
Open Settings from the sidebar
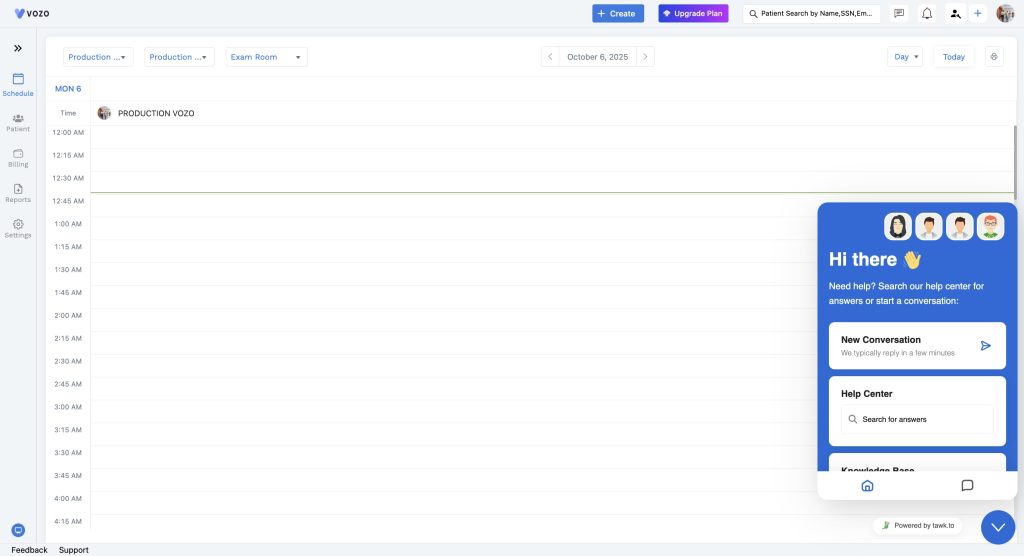click(x=18, y=228)
